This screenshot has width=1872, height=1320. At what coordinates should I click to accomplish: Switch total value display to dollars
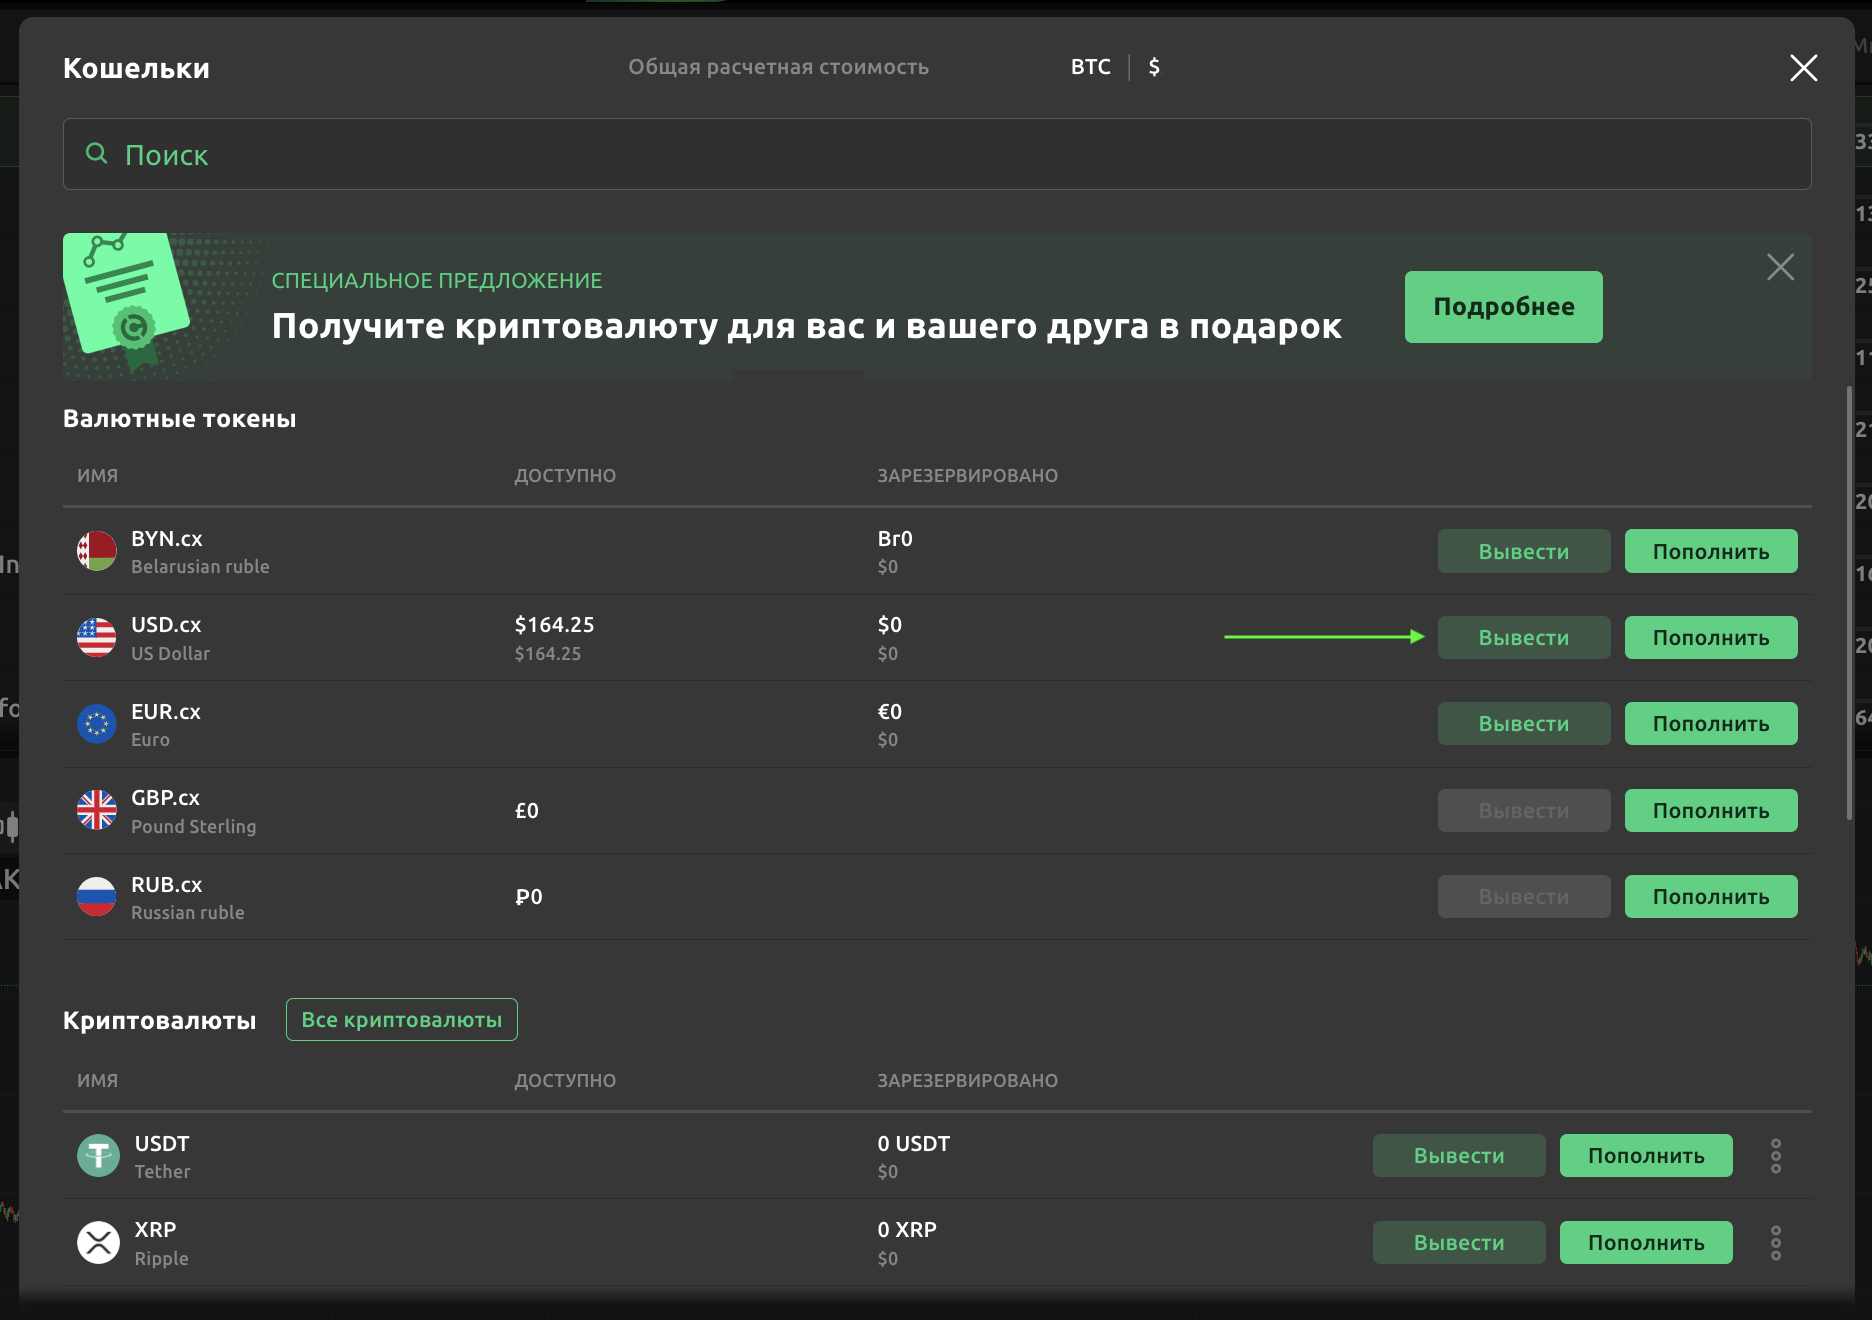point(1154,67)
